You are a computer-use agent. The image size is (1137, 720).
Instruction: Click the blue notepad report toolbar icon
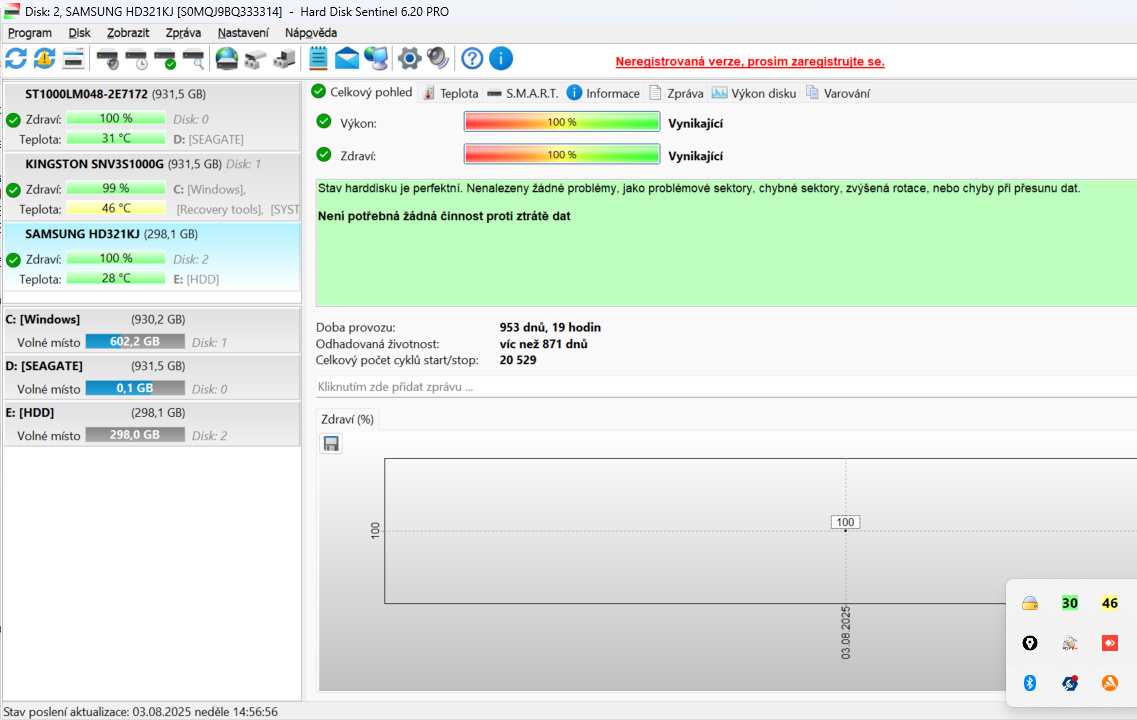(x=318, y=58)
